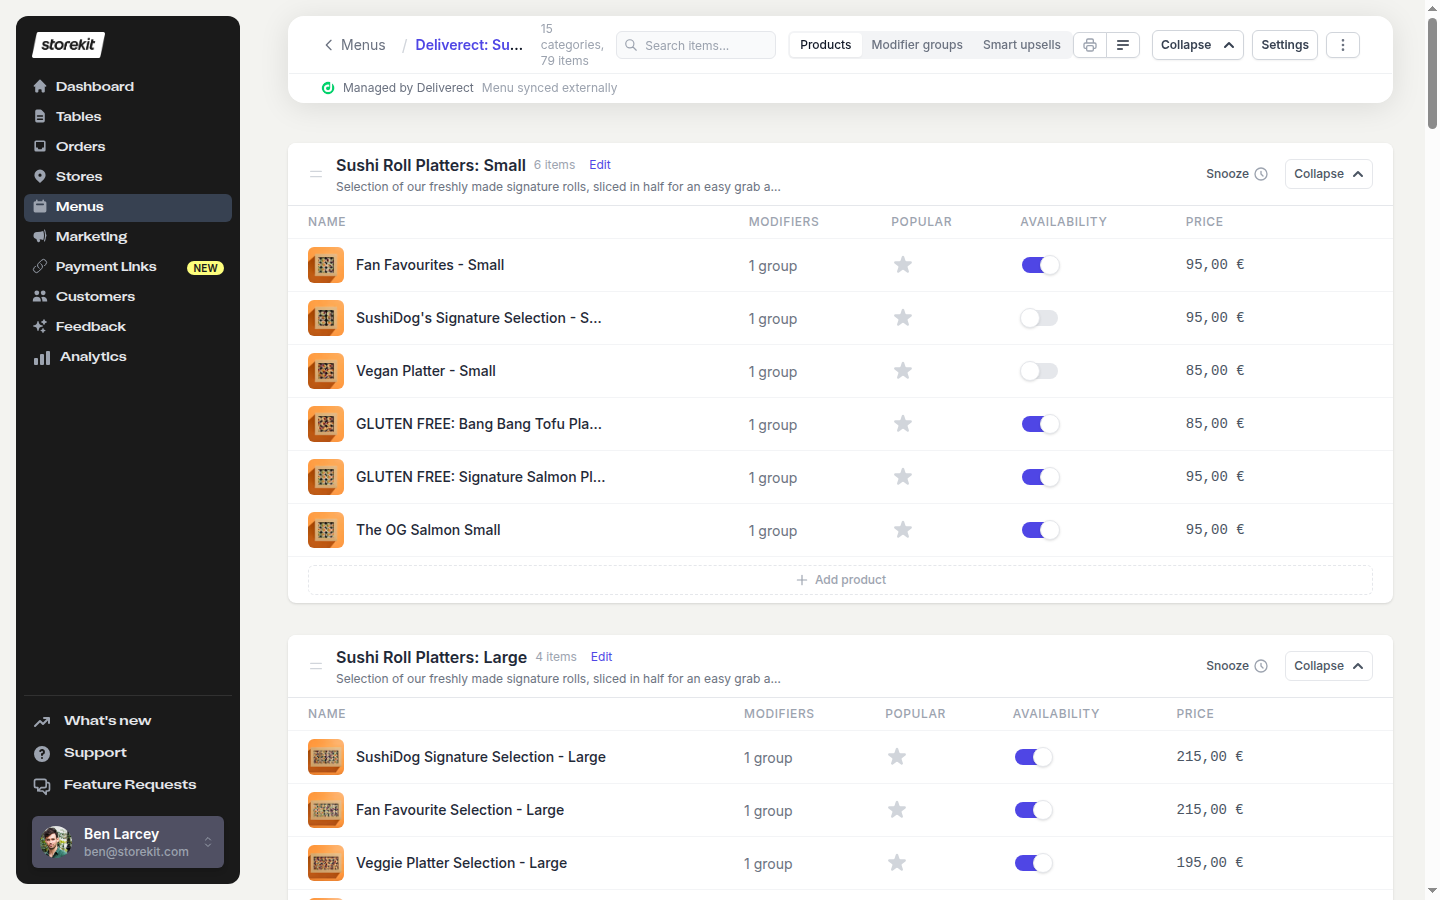
Task: Open Fan Favourites - Small thumbnail
Action: [x=326, y=265]
